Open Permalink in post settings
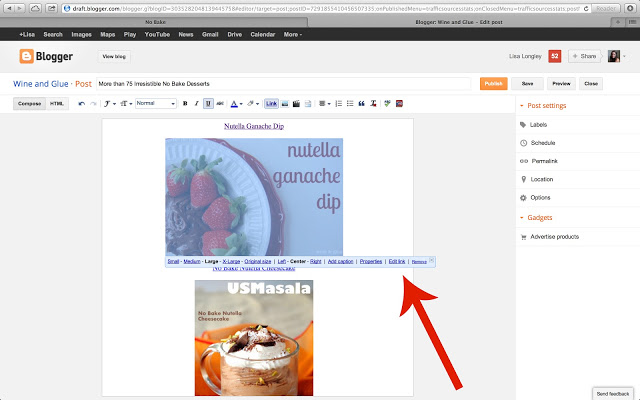Image resolution: width=640 pixels, height=400 pixels. click(539, 161)
